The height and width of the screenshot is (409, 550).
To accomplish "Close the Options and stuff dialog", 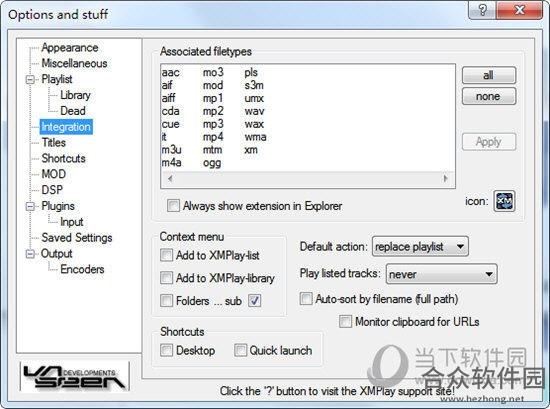I will (519, 10).
